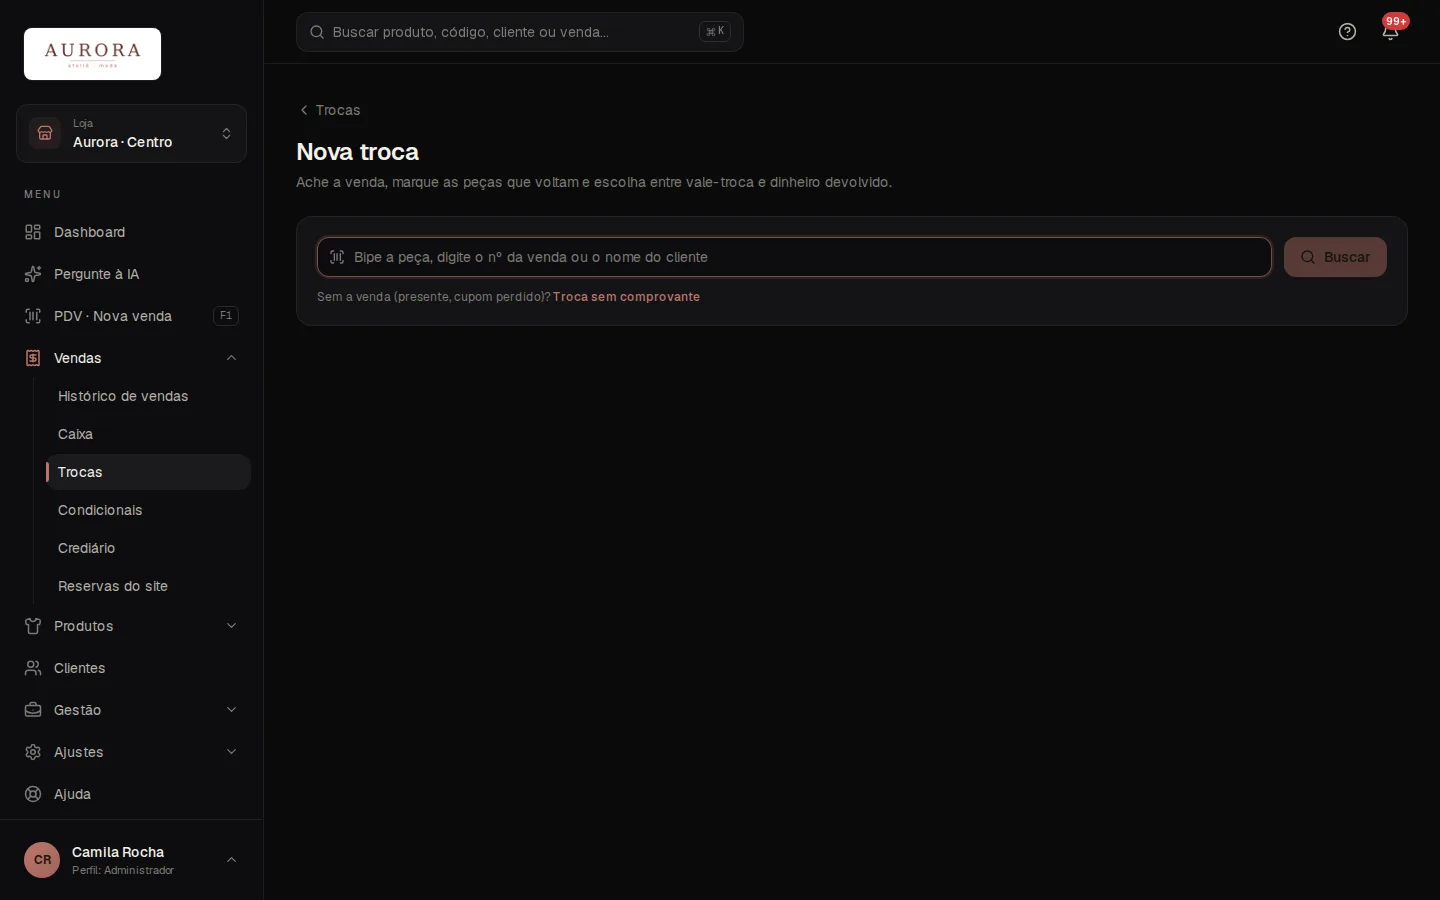This screenshot has width=1440, height=900.
Task: Click the Vendas receipt icon
Action: [x=33, y=358]
